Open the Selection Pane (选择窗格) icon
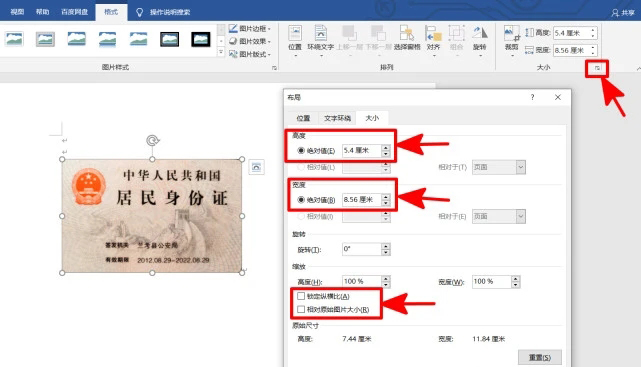Image resolution: width=641 pixels, height=367 pixels. tap(407, 39)
